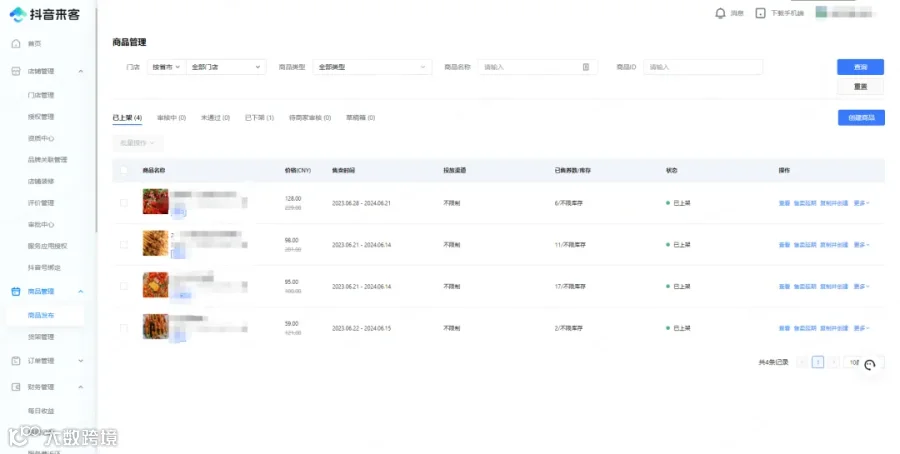Click 复制并创建 link for the 128.00 product
Image resolution: width=900 pixels, height=454 pixels.
tap(834, 203)
